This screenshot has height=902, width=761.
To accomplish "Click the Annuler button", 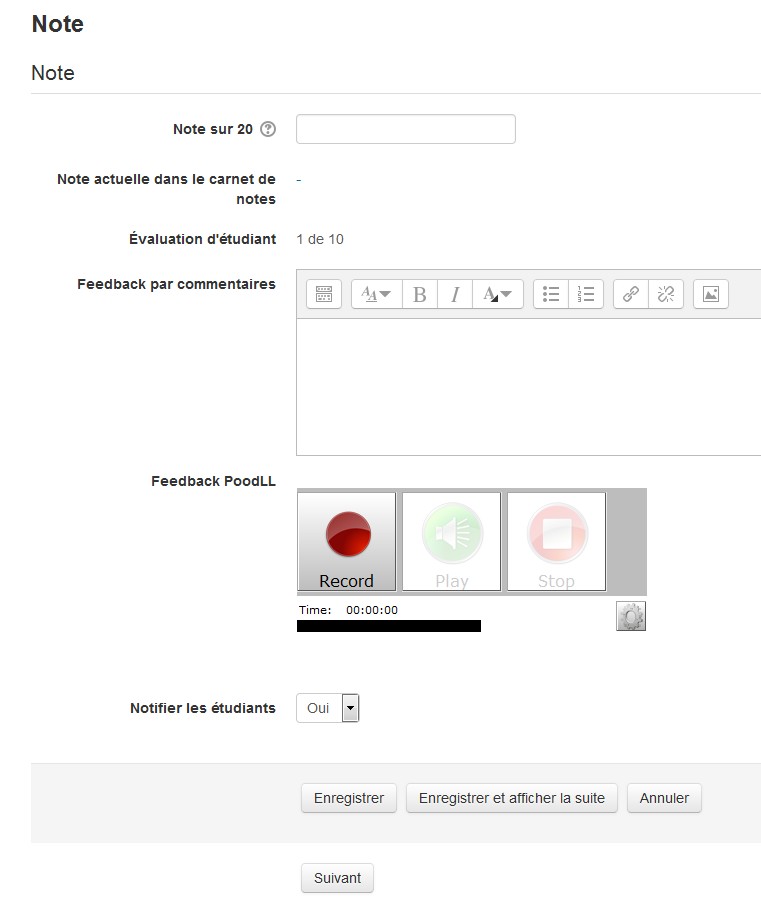I will click(664, 798).
